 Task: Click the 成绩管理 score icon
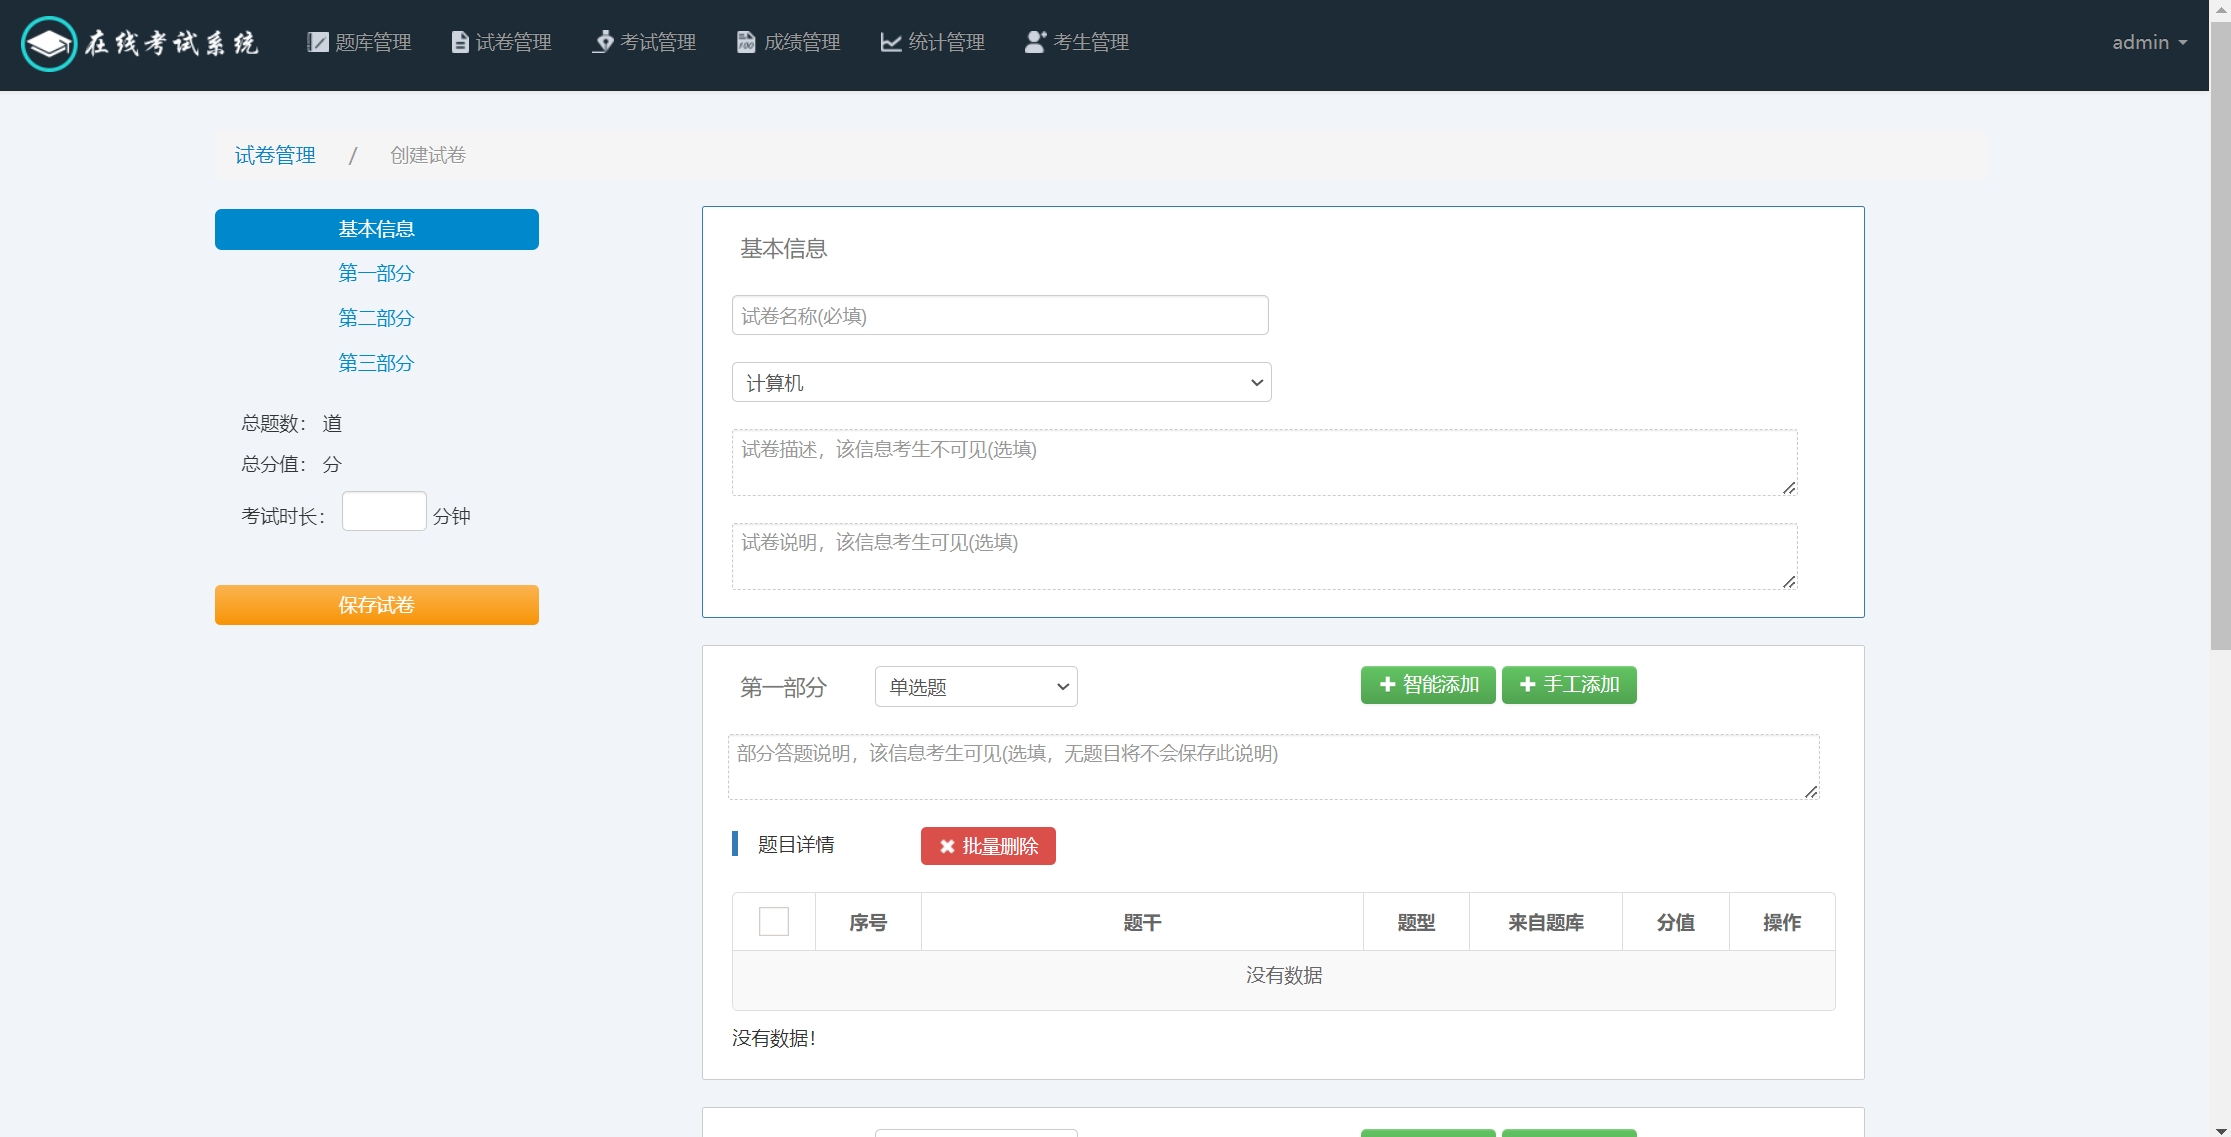(746, 42)
